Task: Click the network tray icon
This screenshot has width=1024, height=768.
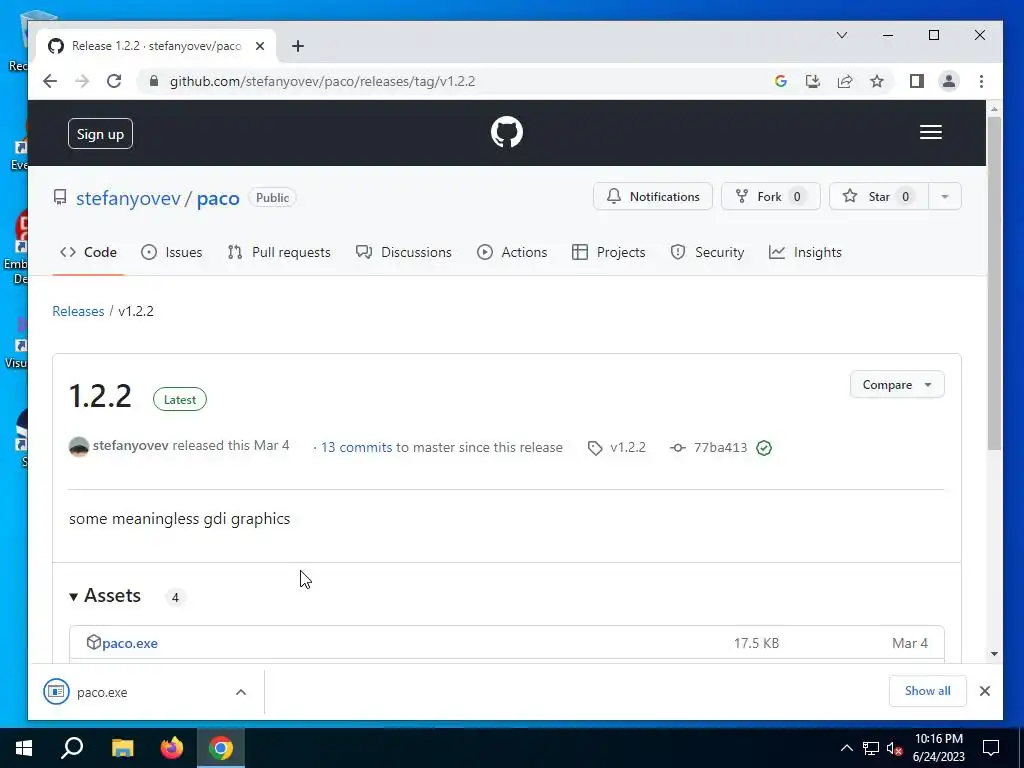Action: (x=871, y=748)
